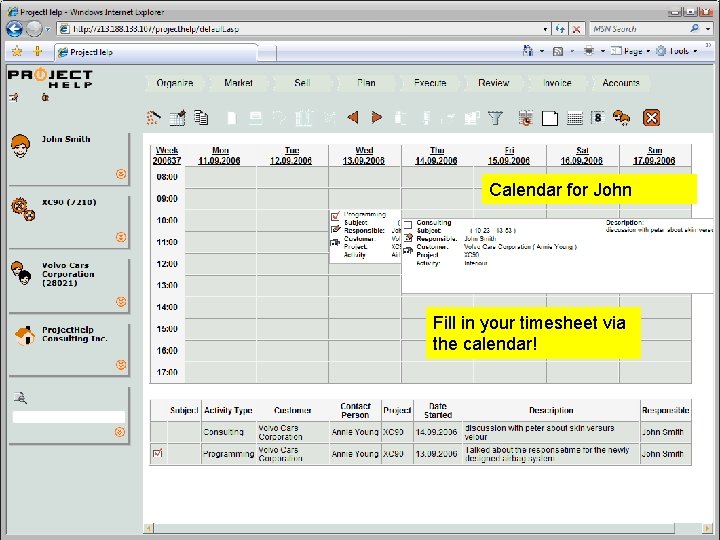
Task: Open the Market menu
Action: (x=238, y=83)
